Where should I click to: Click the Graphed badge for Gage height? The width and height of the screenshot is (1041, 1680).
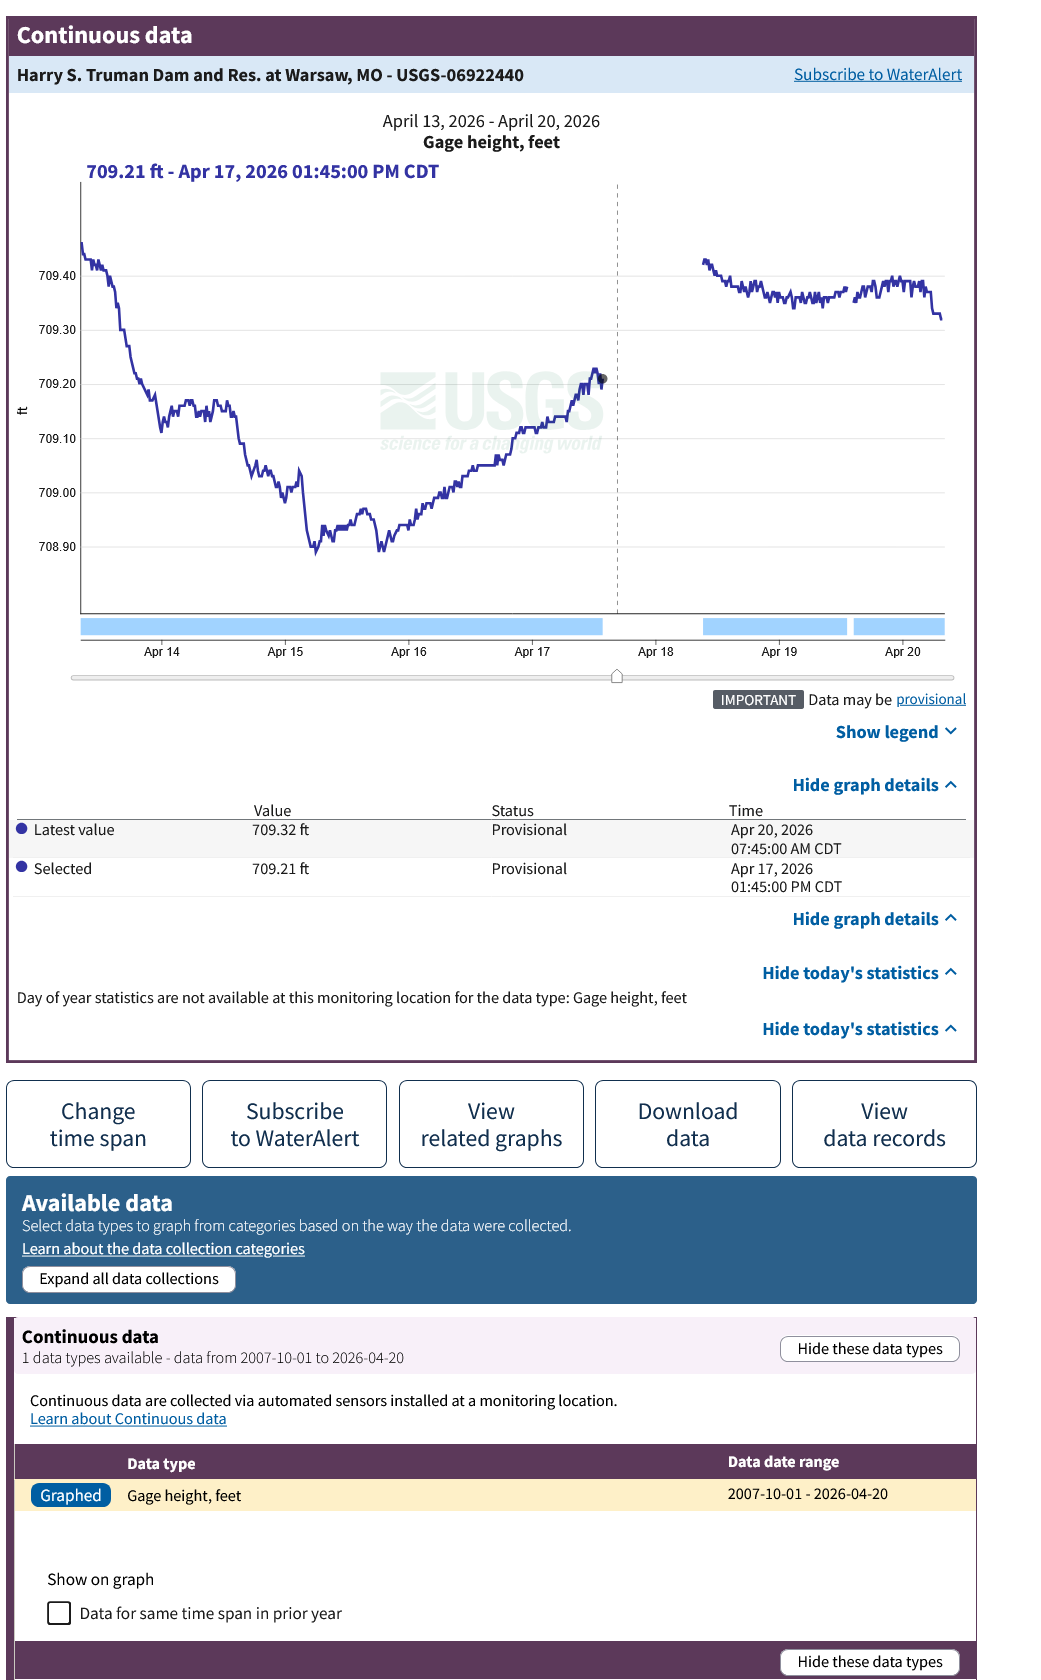(71, 1495)
